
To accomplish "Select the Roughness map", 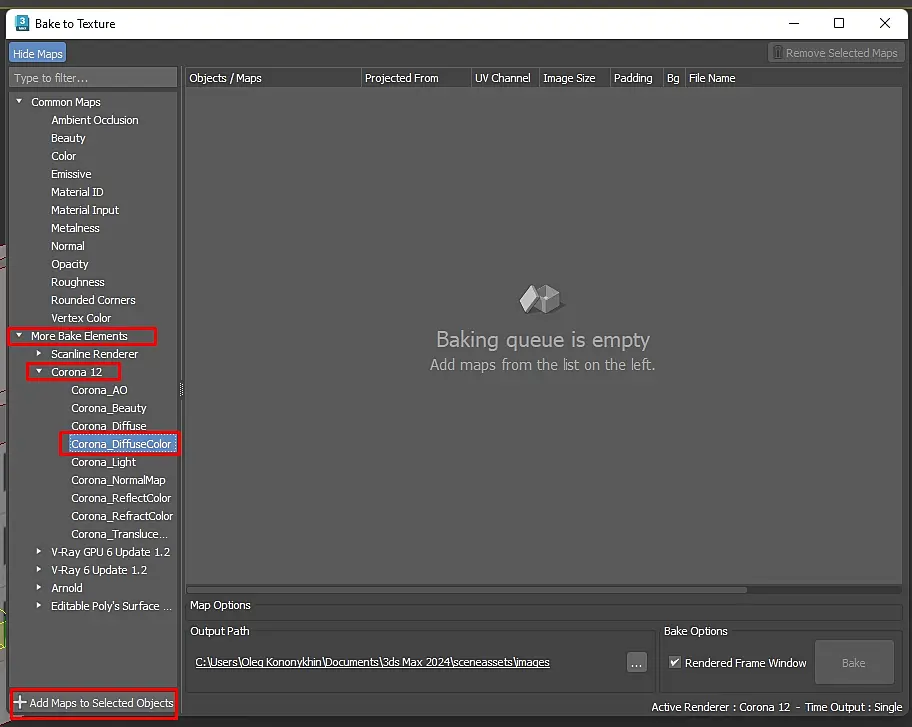I will pyautogui.click(x=78, y=282).
